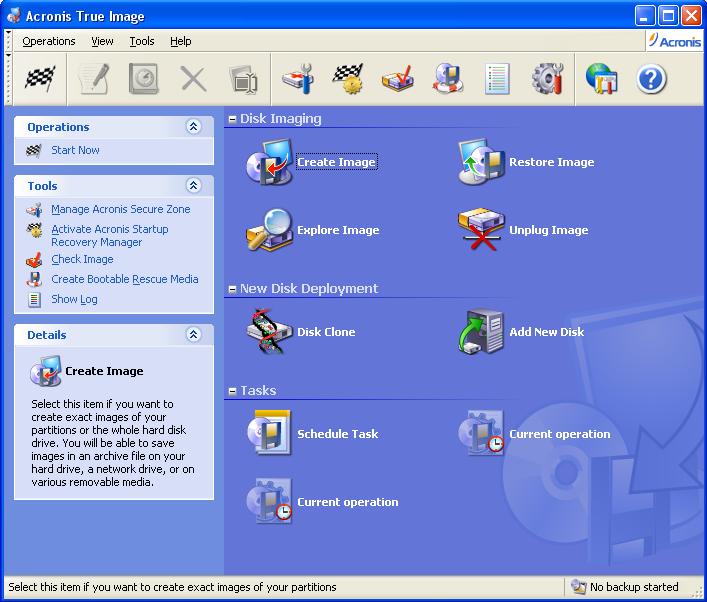Click the greyed-out pencil and paper toolbar icon

pos(94,78)
